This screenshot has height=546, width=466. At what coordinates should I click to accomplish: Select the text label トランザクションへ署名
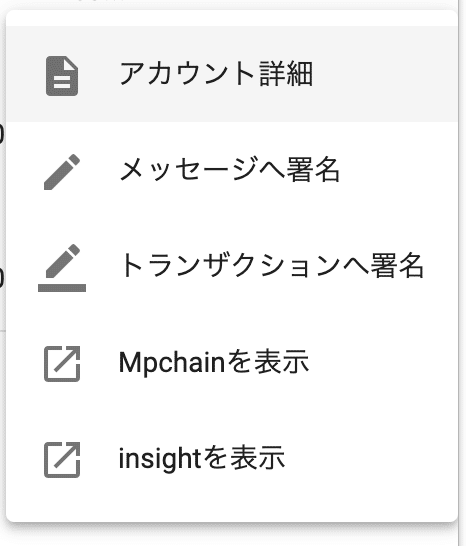pyautogui.click(x=272, y=266)
